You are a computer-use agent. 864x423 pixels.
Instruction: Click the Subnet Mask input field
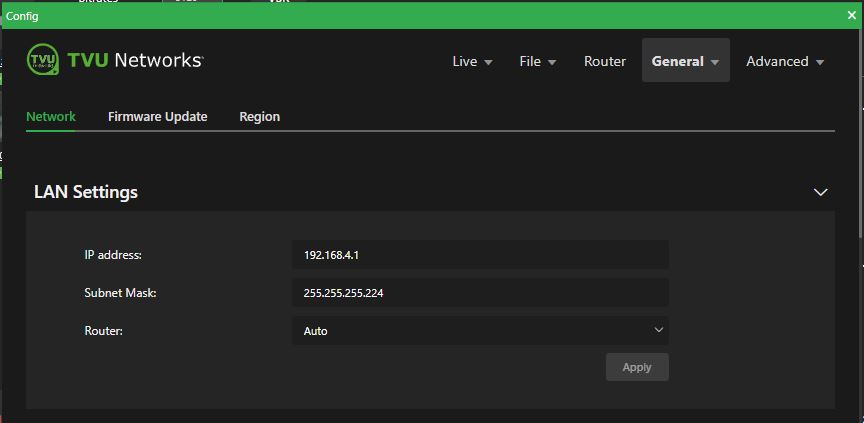tap(480, 293)
